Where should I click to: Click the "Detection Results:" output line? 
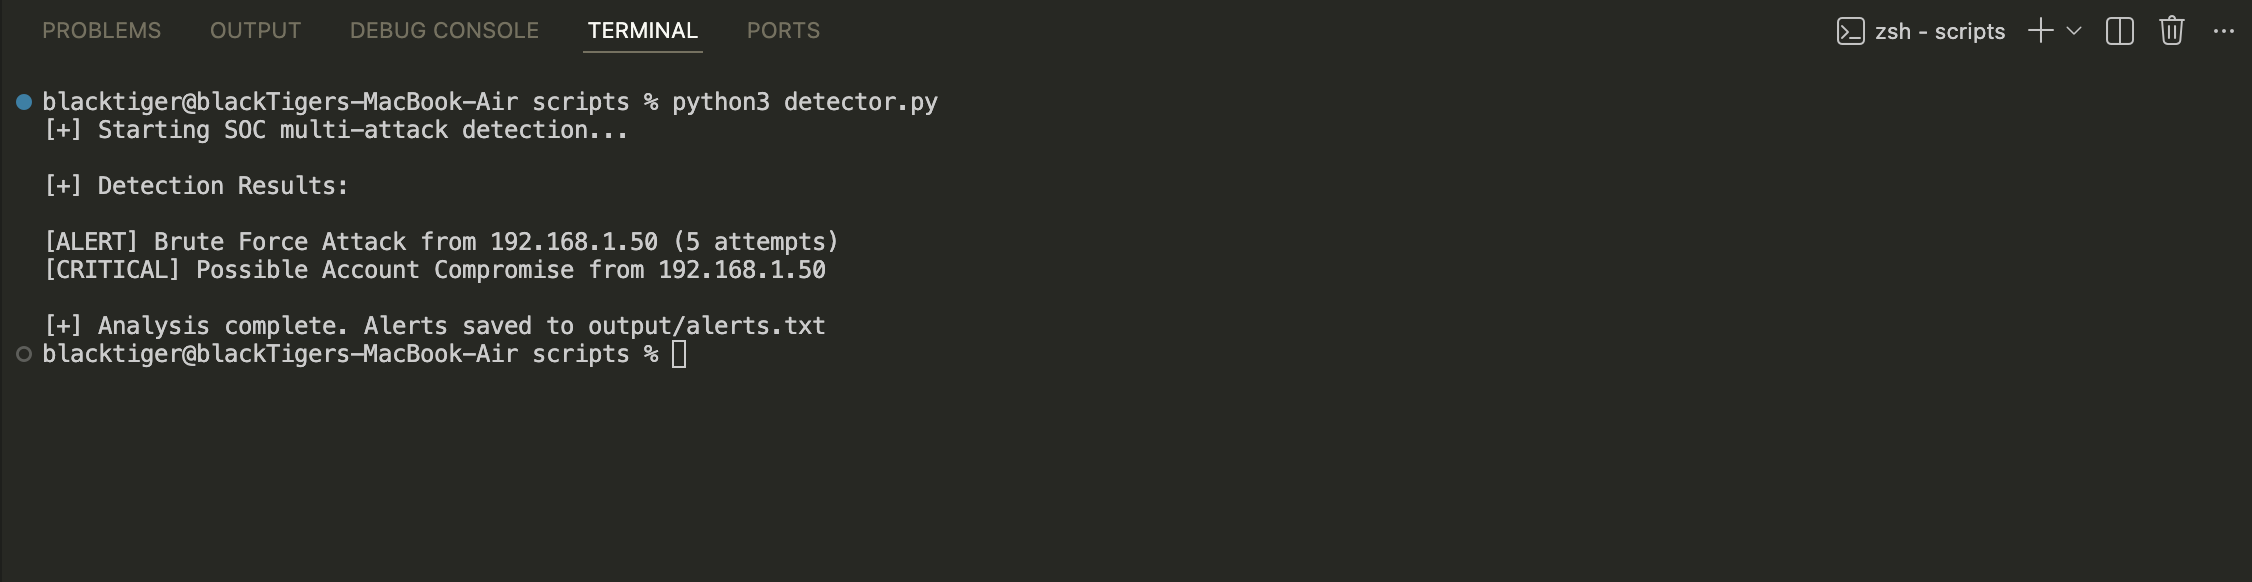[222, 186]
